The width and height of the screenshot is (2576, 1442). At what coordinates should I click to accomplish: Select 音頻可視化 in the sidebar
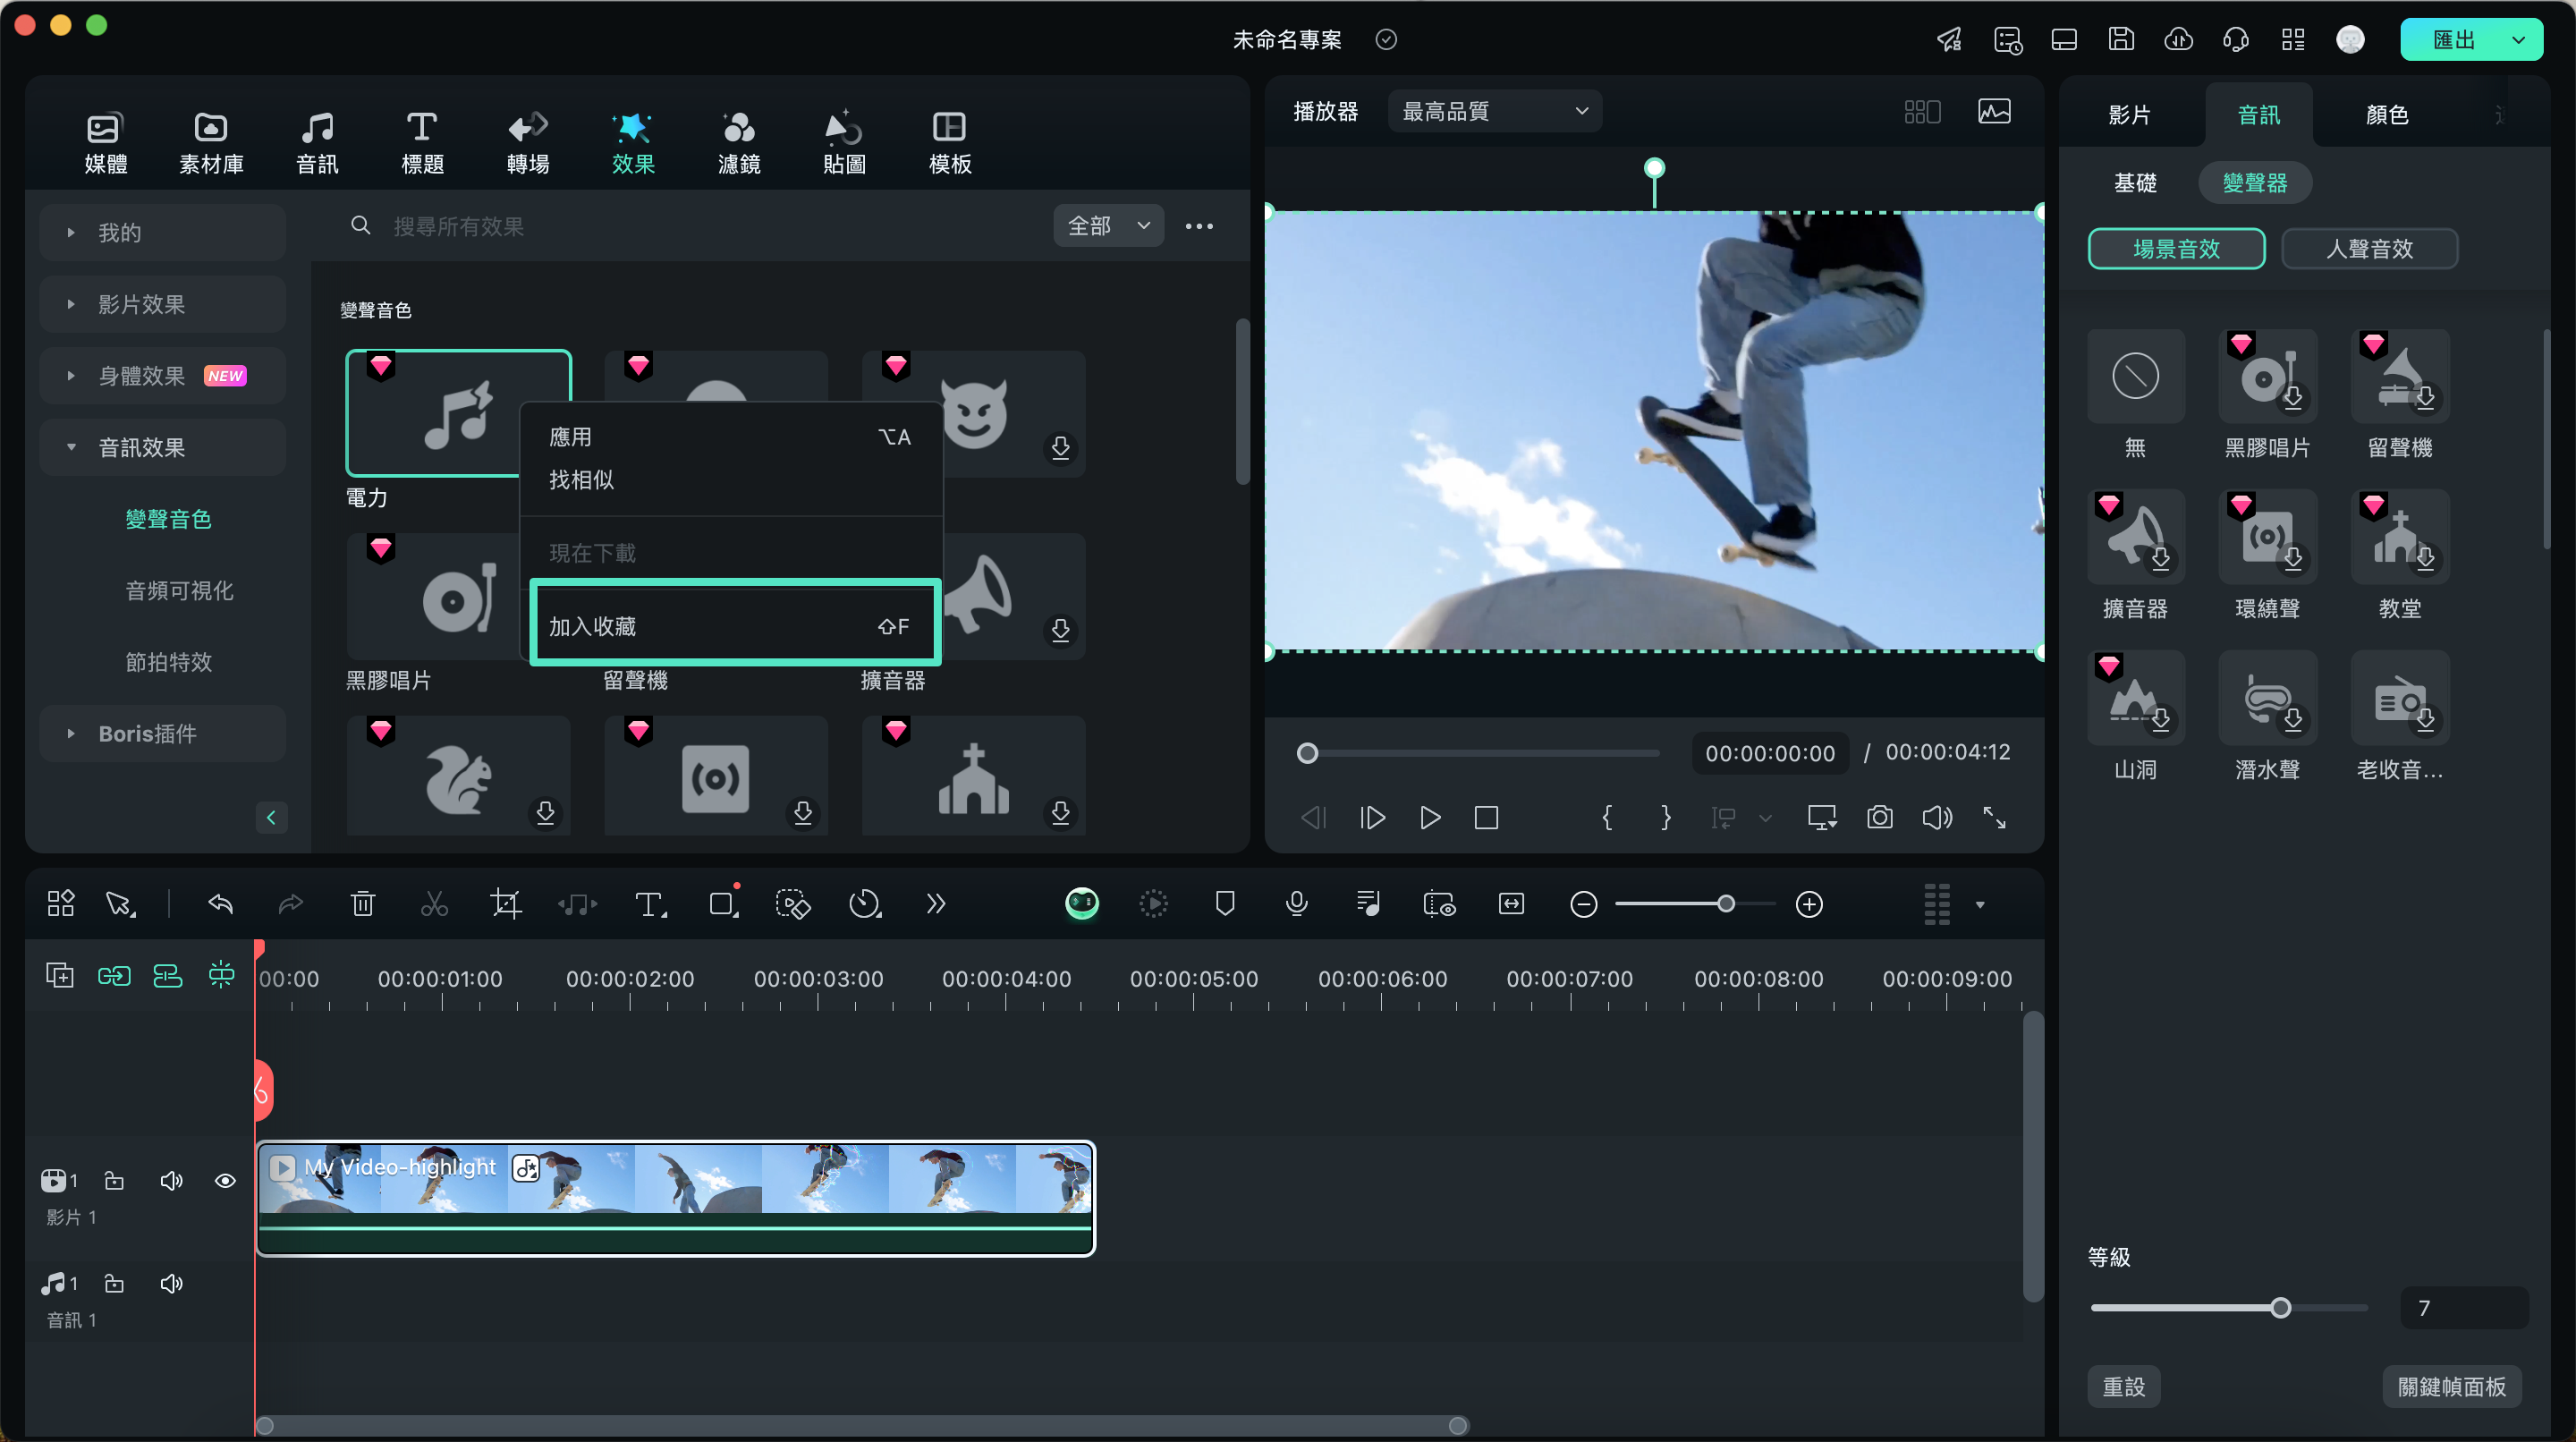[x=179, y=590]
